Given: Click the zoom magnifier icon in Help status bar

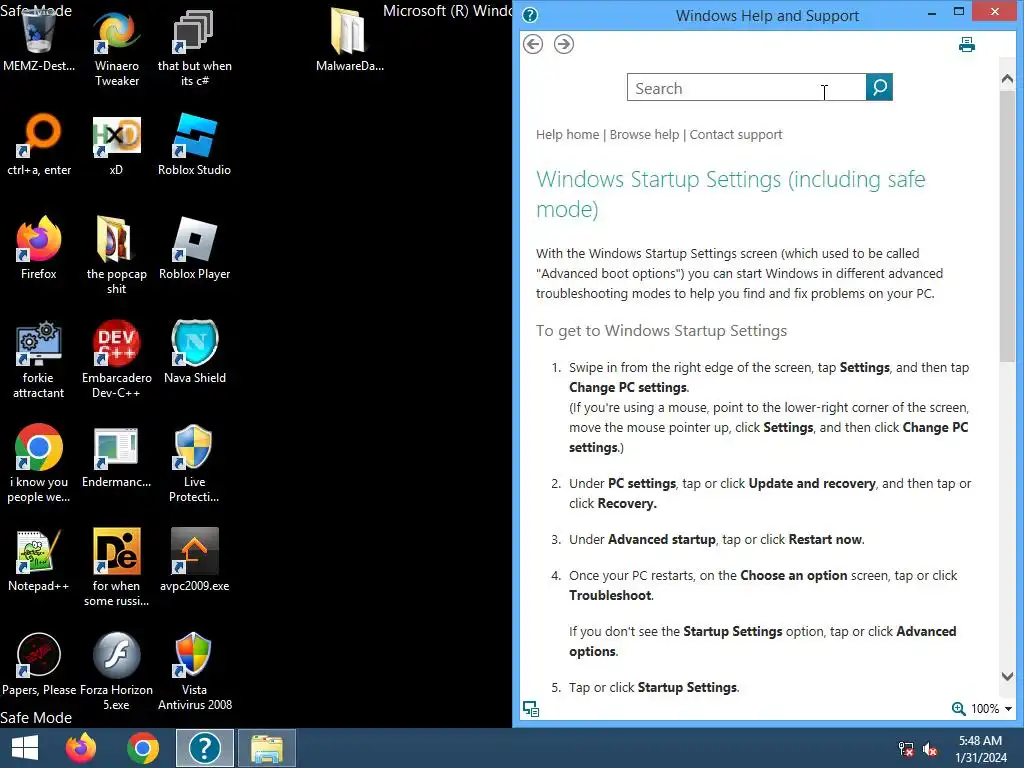Looking at the screenshot, I should 958,709.
